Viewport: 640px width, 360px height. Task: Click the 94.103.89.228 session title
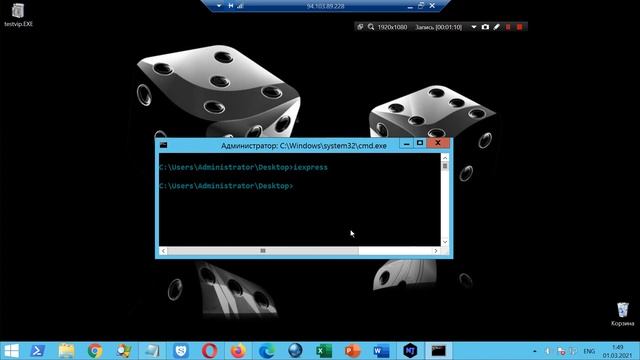pos(325,6)
